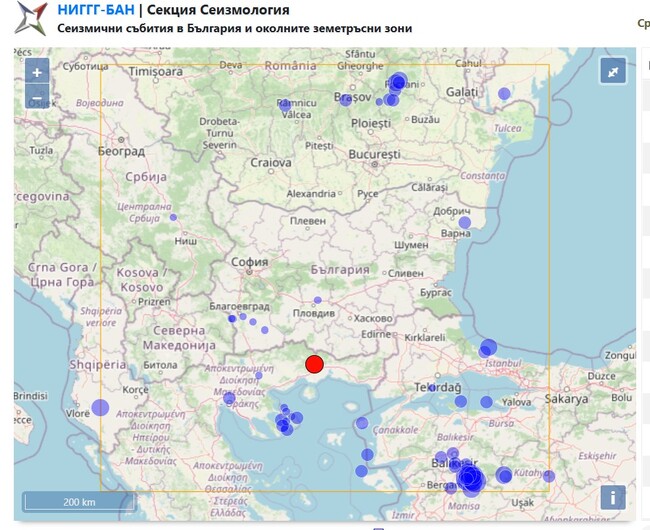The height and width of the screenshot is (530, 650).
Task: Select the small blue marker near Ниш
Action: pos(173,217)
